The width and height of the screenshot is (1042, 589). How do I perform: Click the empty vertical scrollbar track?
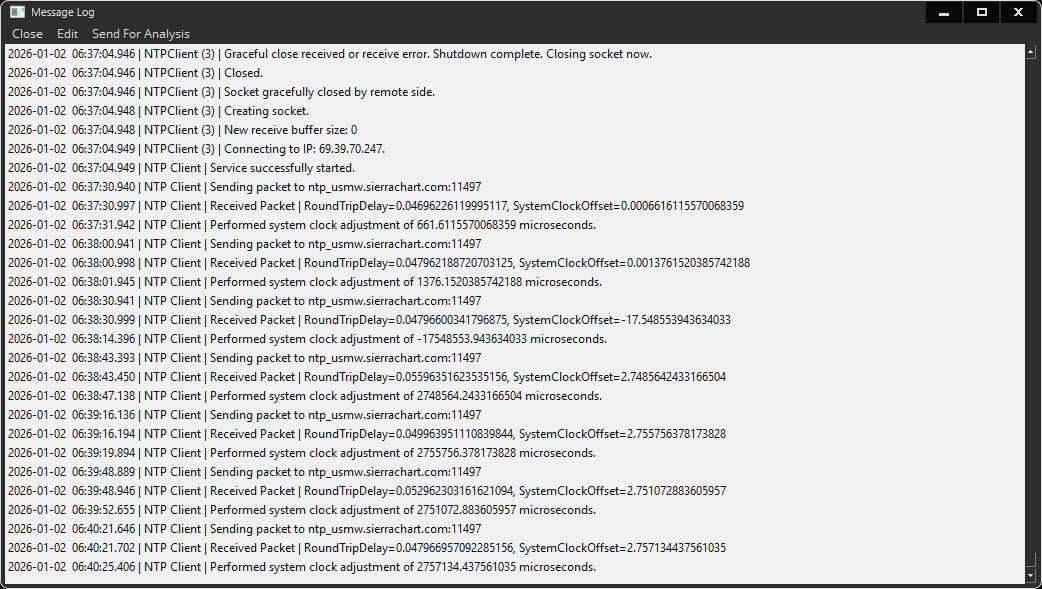point(1031,300)
